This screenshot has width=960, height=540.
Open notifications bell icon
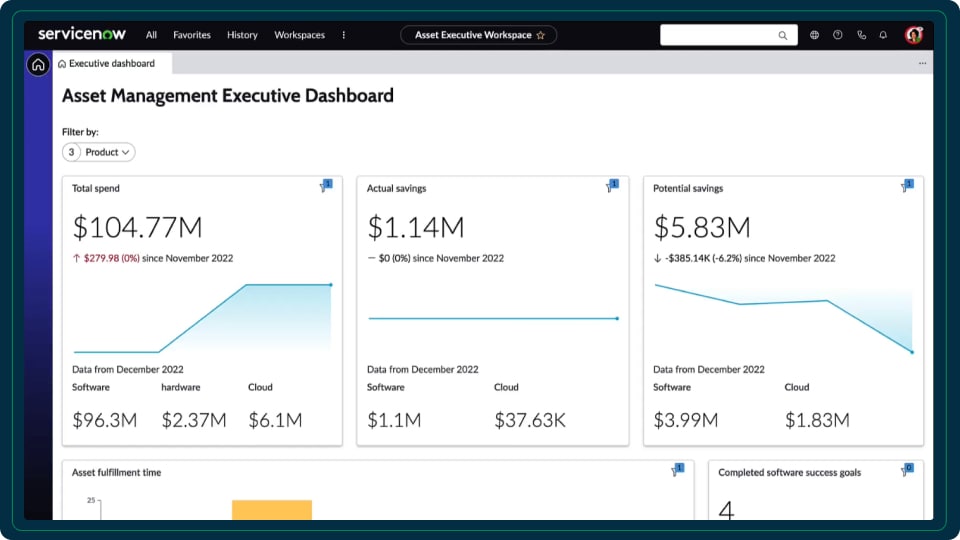point(883,35)
